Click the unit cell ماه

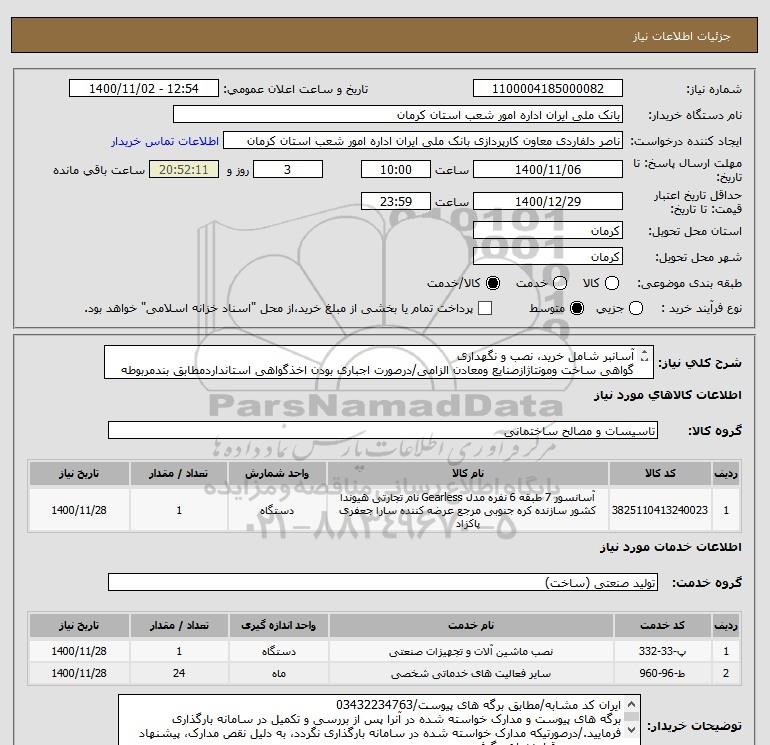point(278,673)
